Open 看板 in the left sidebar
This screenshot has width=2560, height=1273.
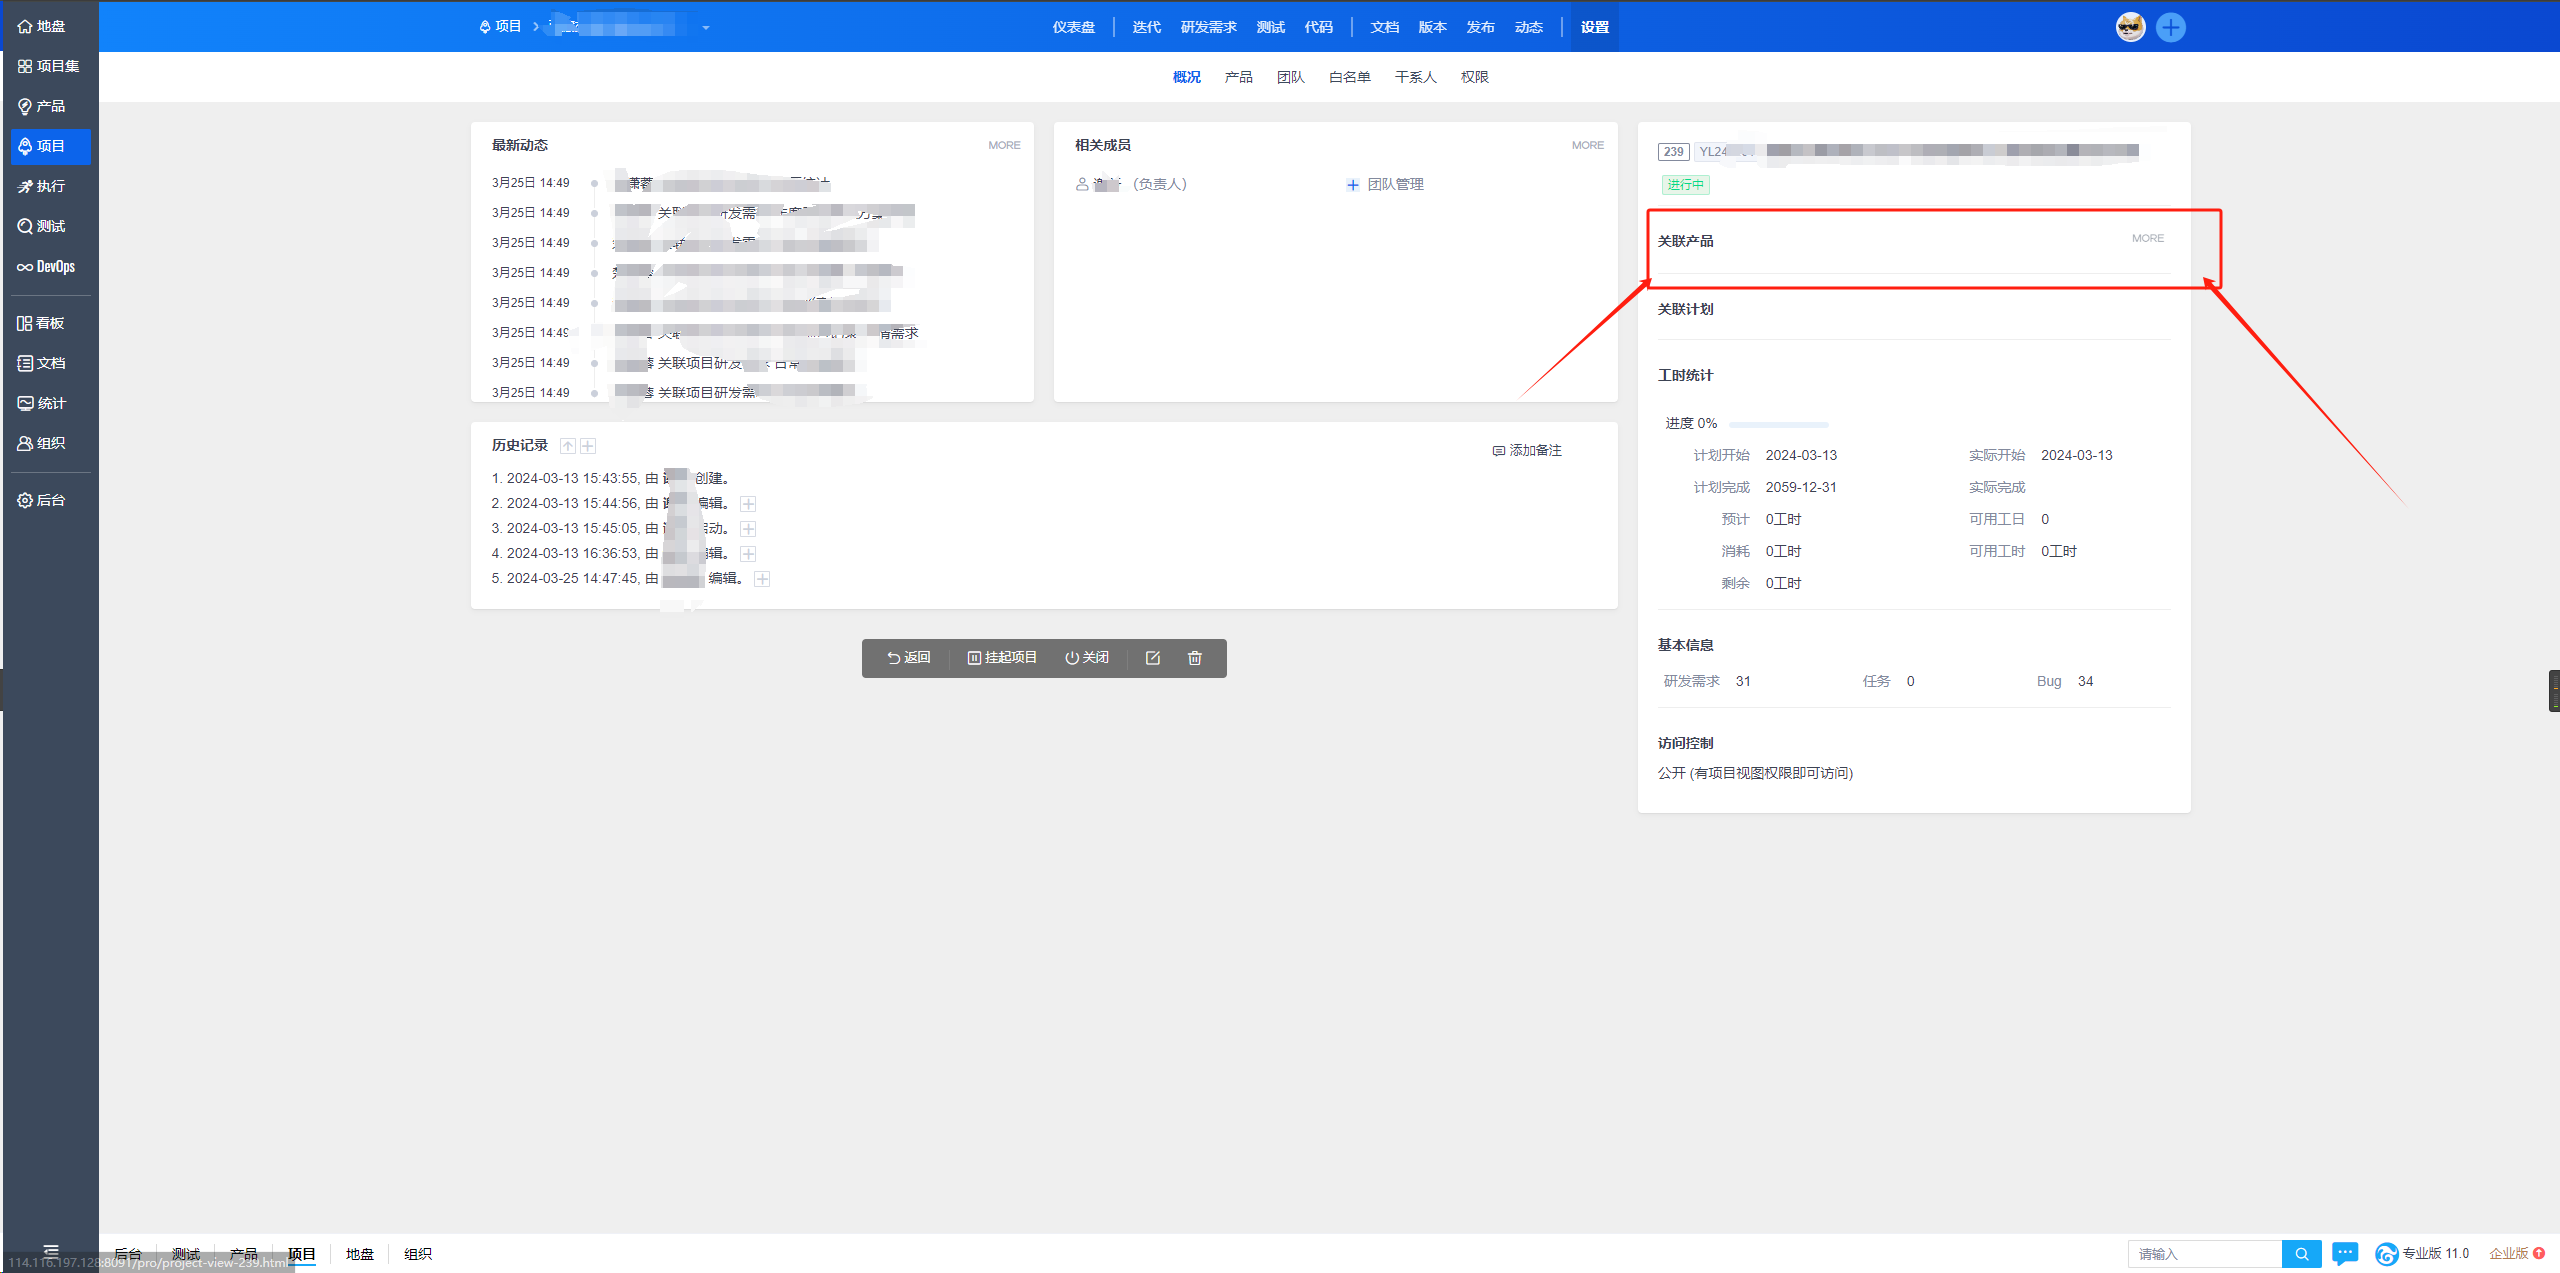point(42,323)
